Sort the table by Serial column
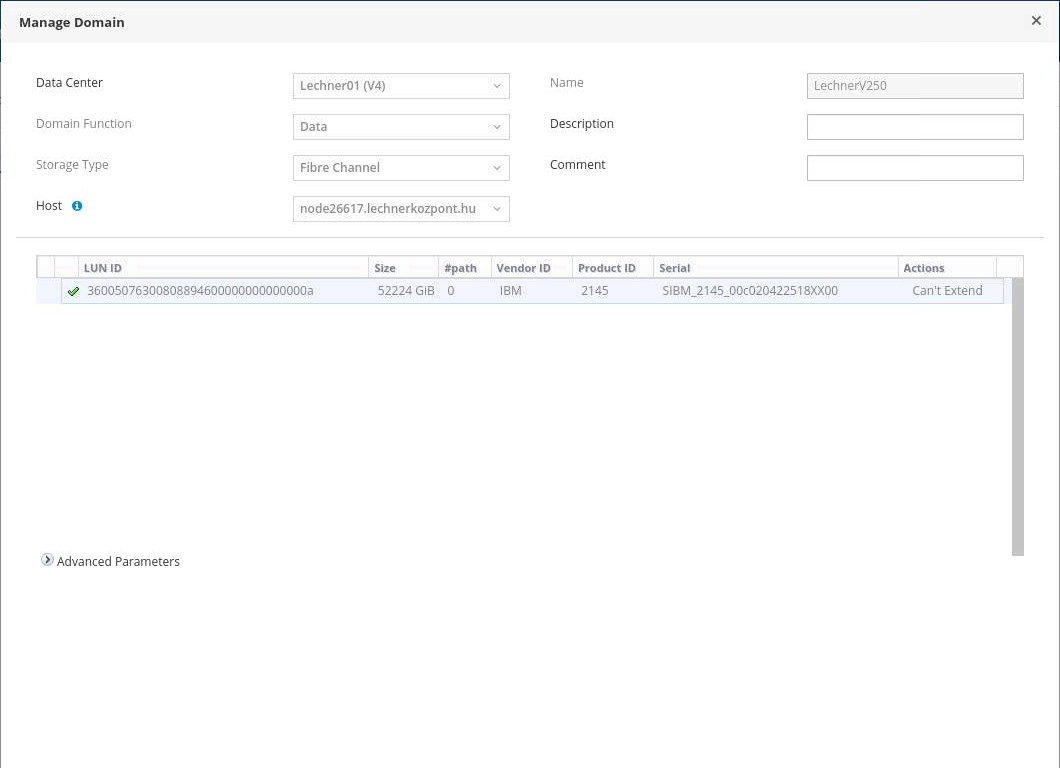 pos(775,268)
